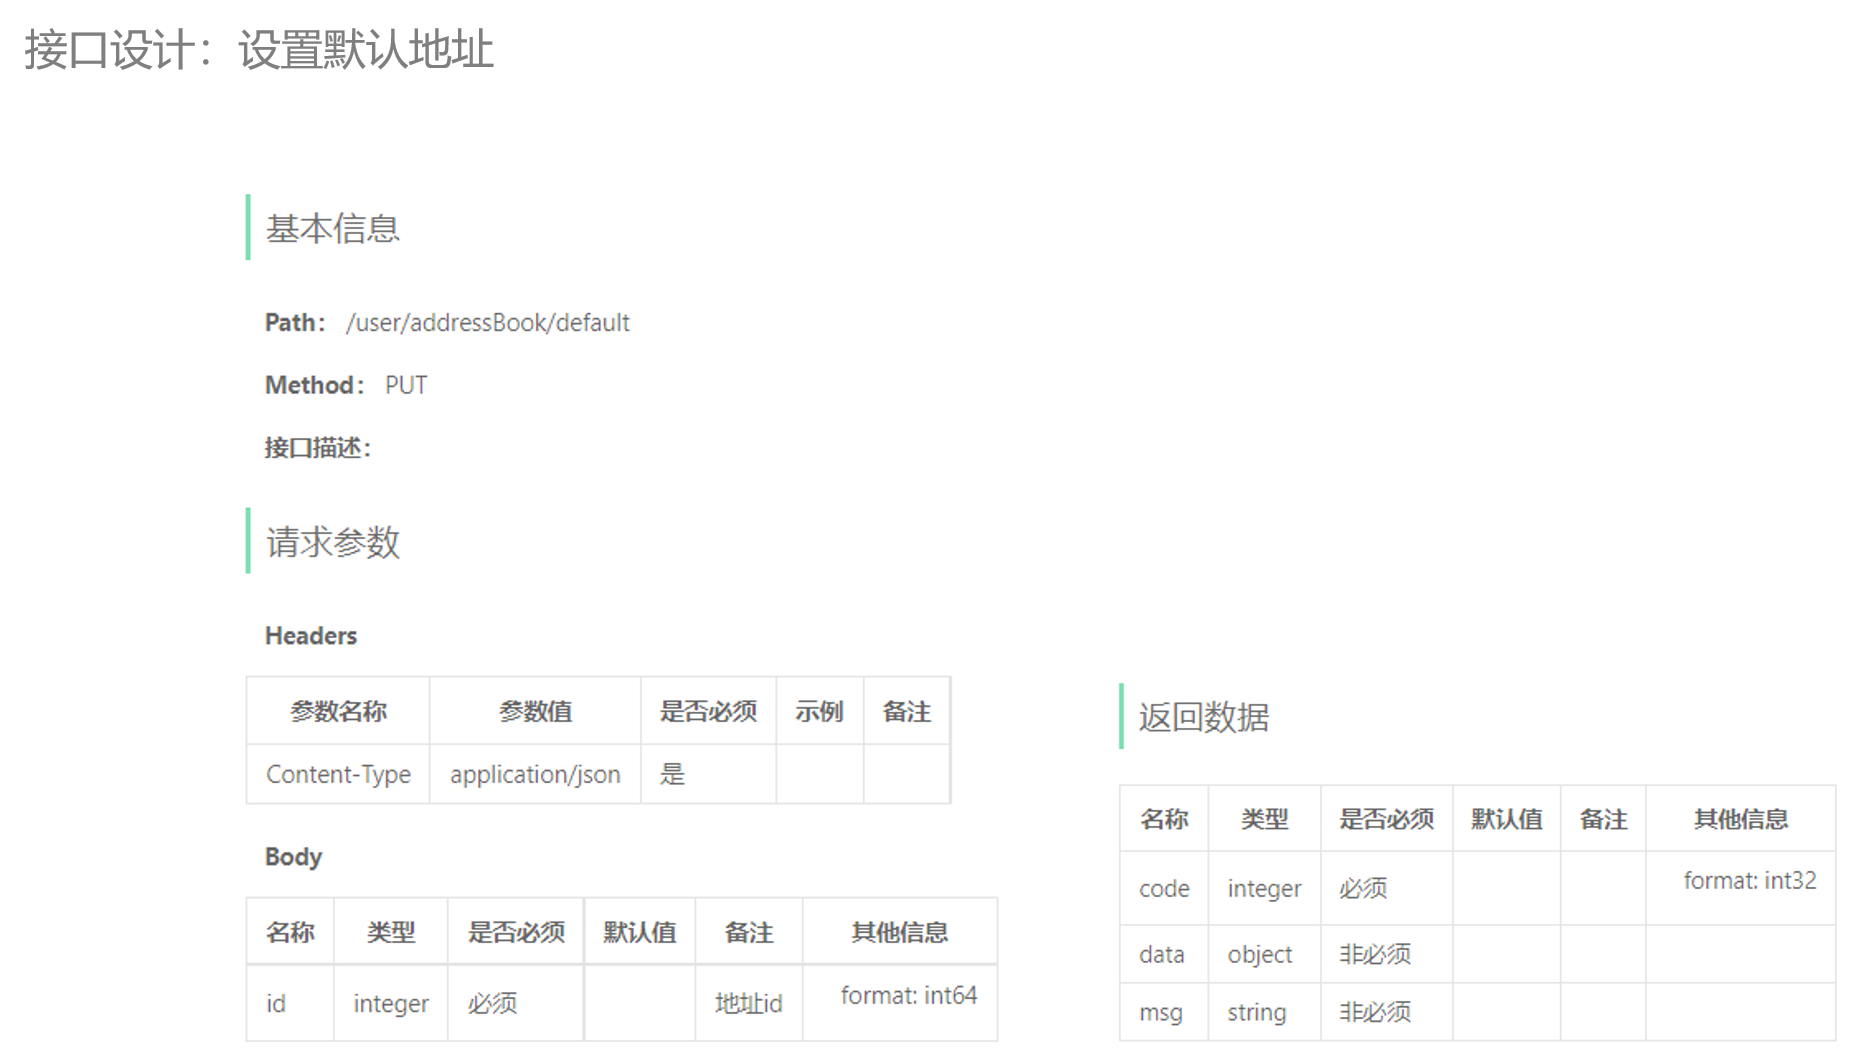Select the 基本信息 section heading
Image resolution: width=1859 pixels, height=1058 pixels.
(x=331, y=228)
